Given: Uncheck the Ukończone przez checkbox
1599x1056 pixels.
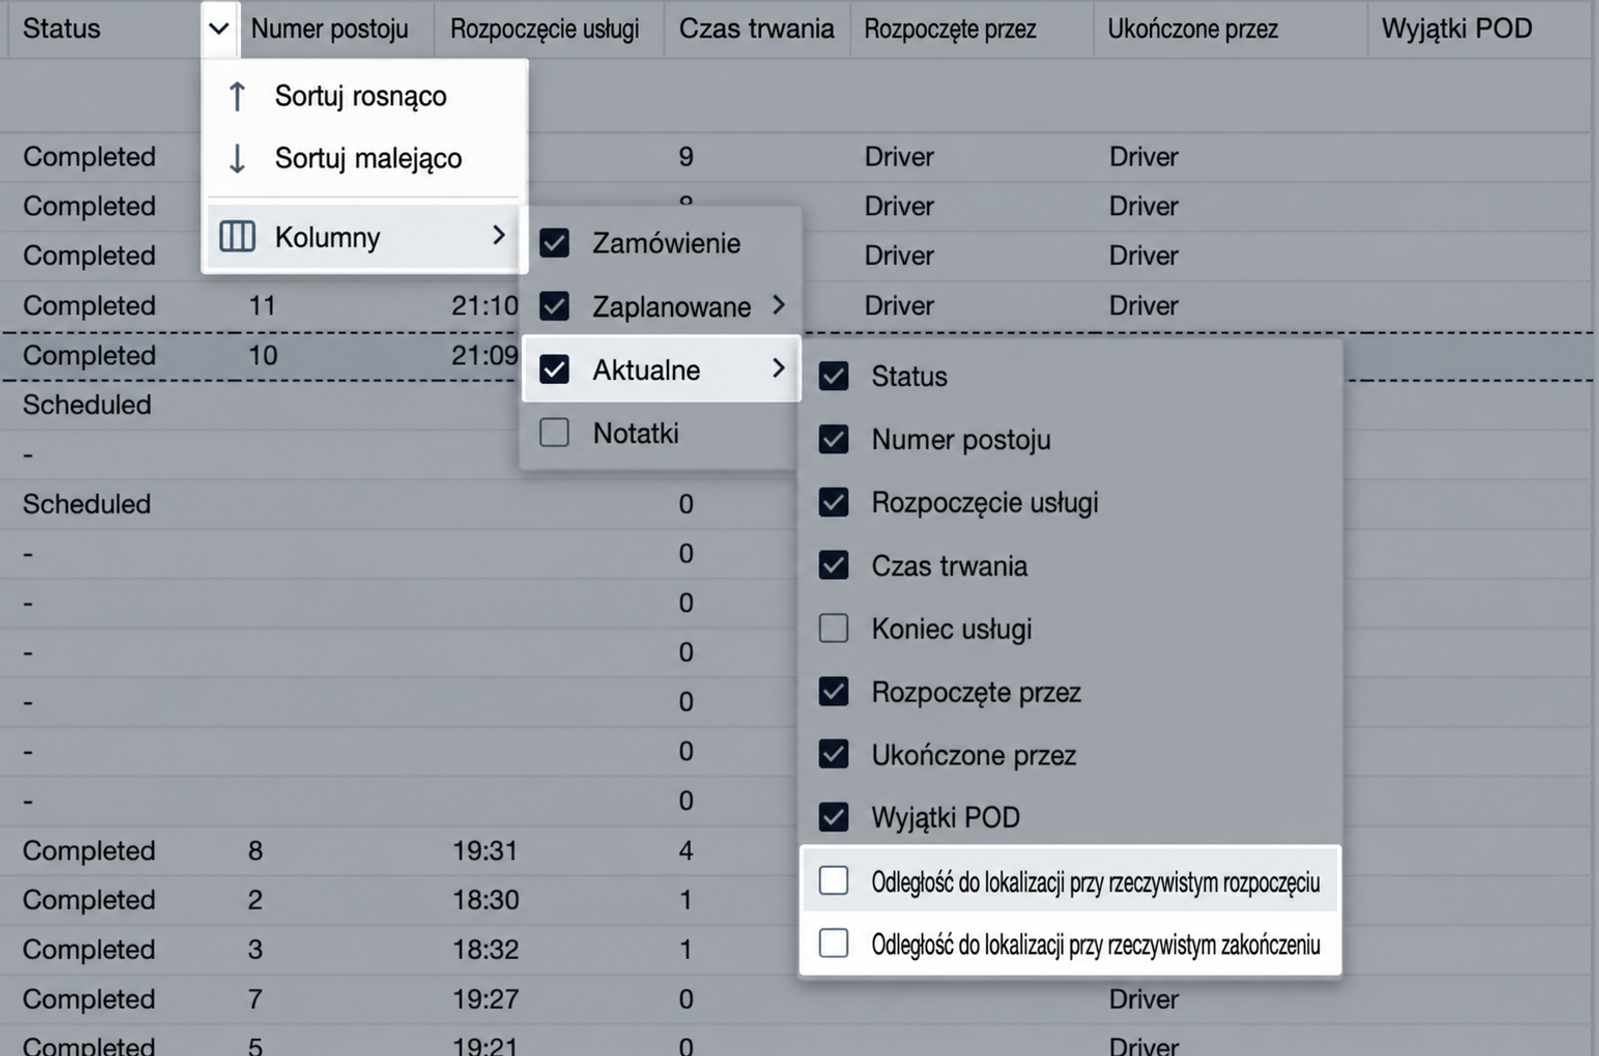Looking at the screenshot, I should (x=833, y=754).
